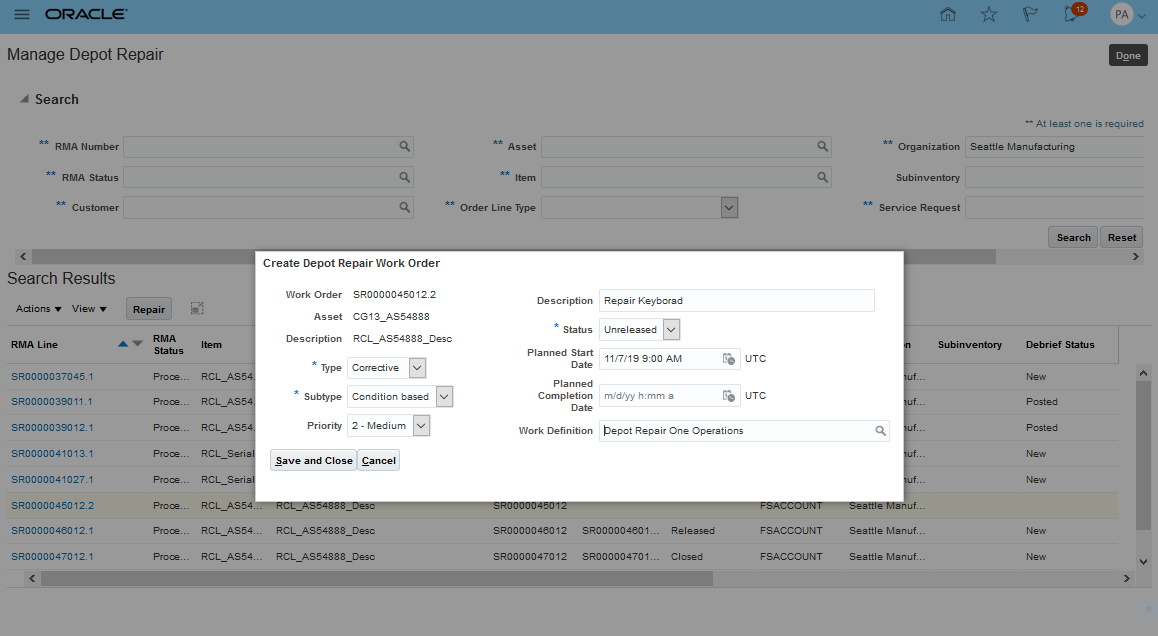Click the ORACLE logo
1158x636 pixels.
(x=86, y=14)
